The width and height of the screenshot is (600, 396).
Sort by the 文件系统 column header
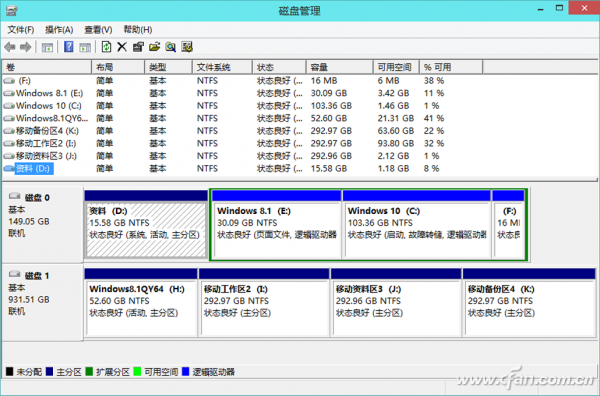coord(222,67)
